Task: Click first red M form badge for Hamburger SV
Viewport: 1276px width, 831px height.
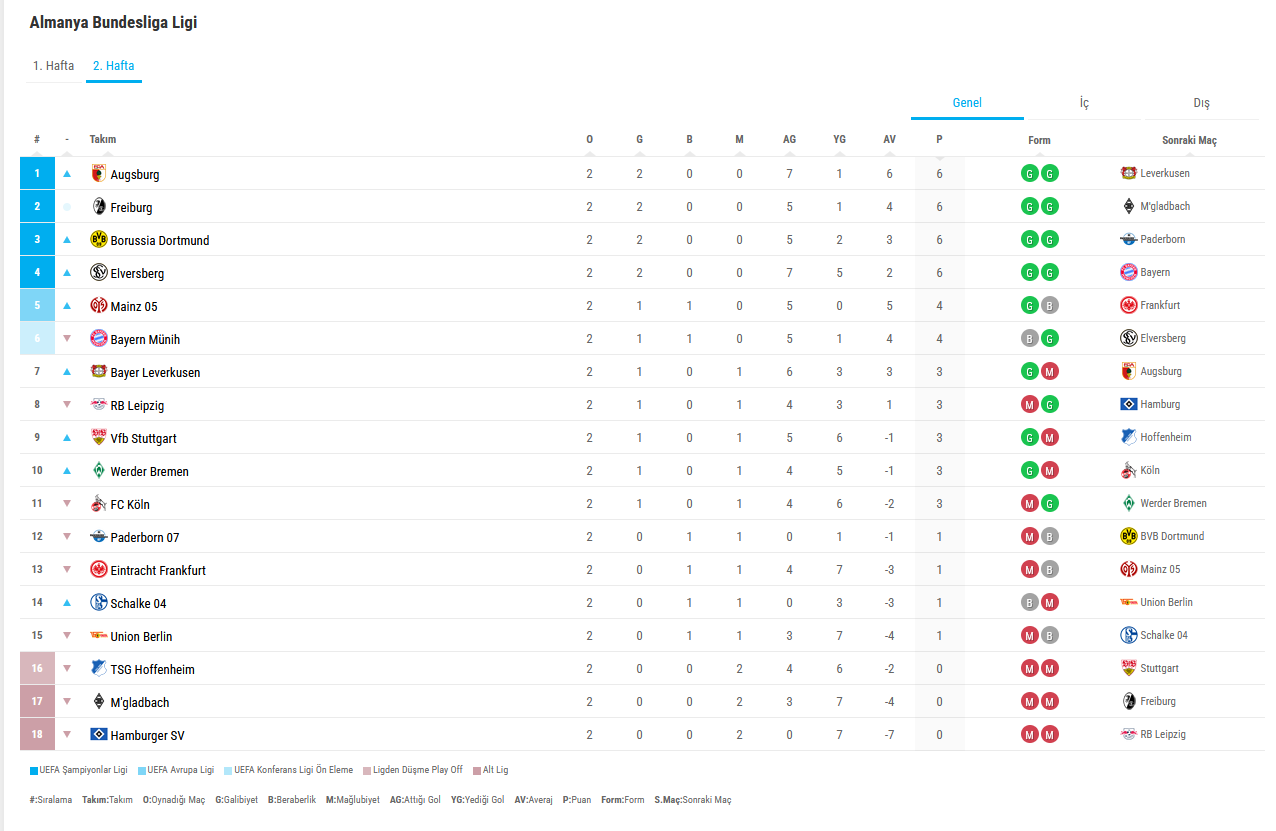Action: coord(1029,734)
